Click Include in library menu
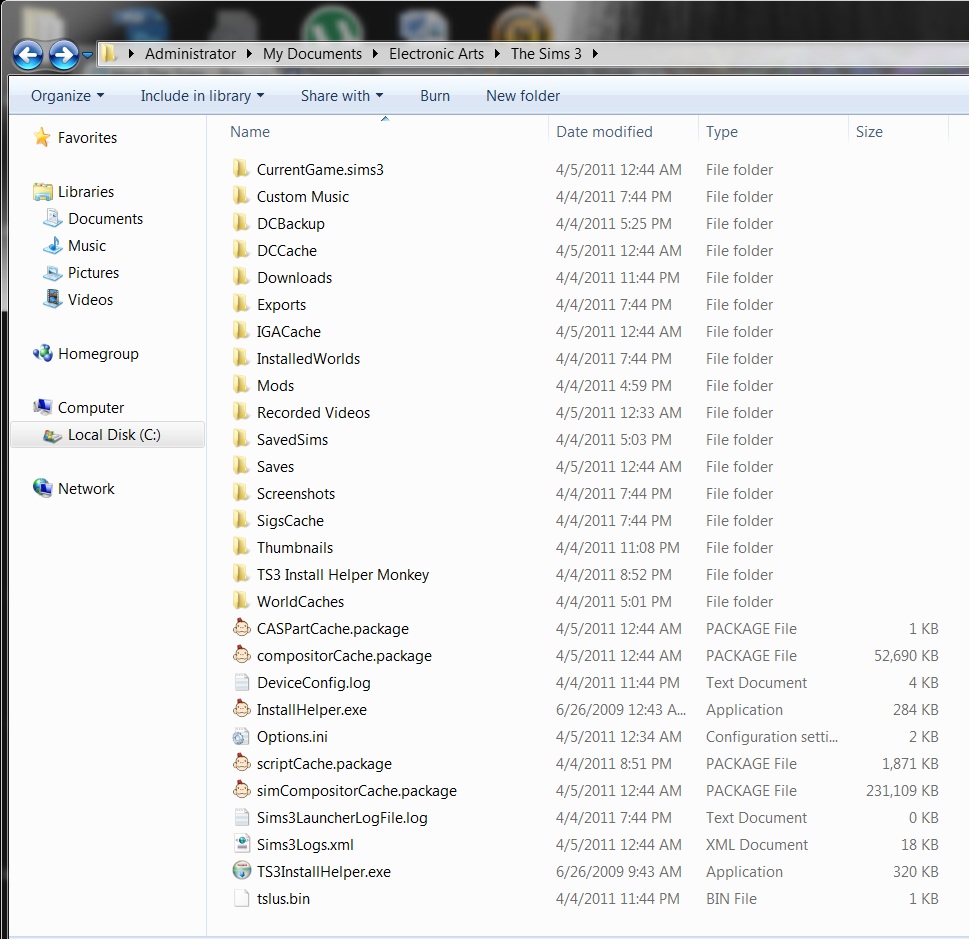Image resolution: width=970 pixels, height=939 pixels. (x=202, y=96)
